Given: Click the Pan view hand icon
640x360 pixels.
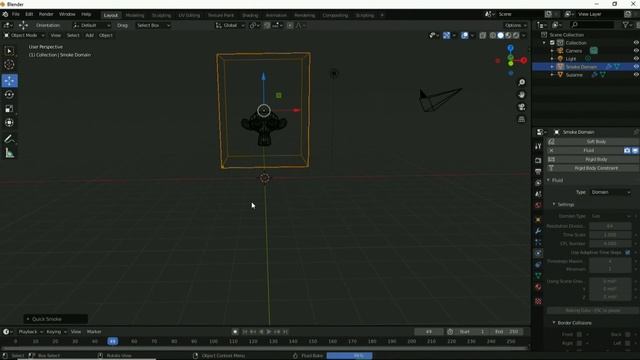Looking at the screenshot, I should click(522, 95).
